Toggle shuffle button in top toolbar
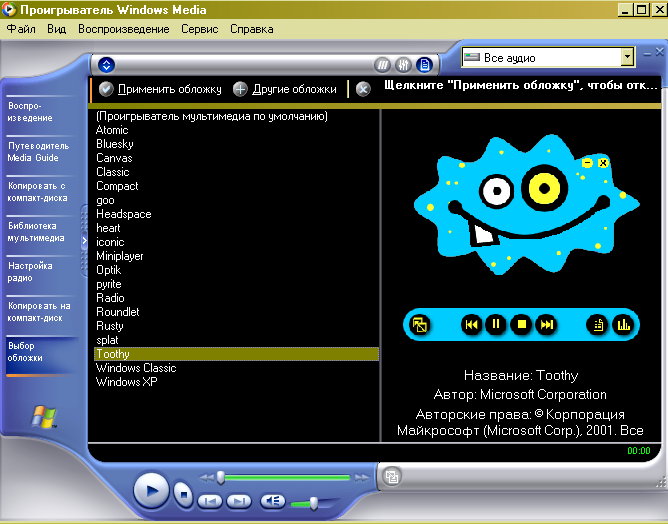The height and width of the screenshot is (524, 668). 383,65
